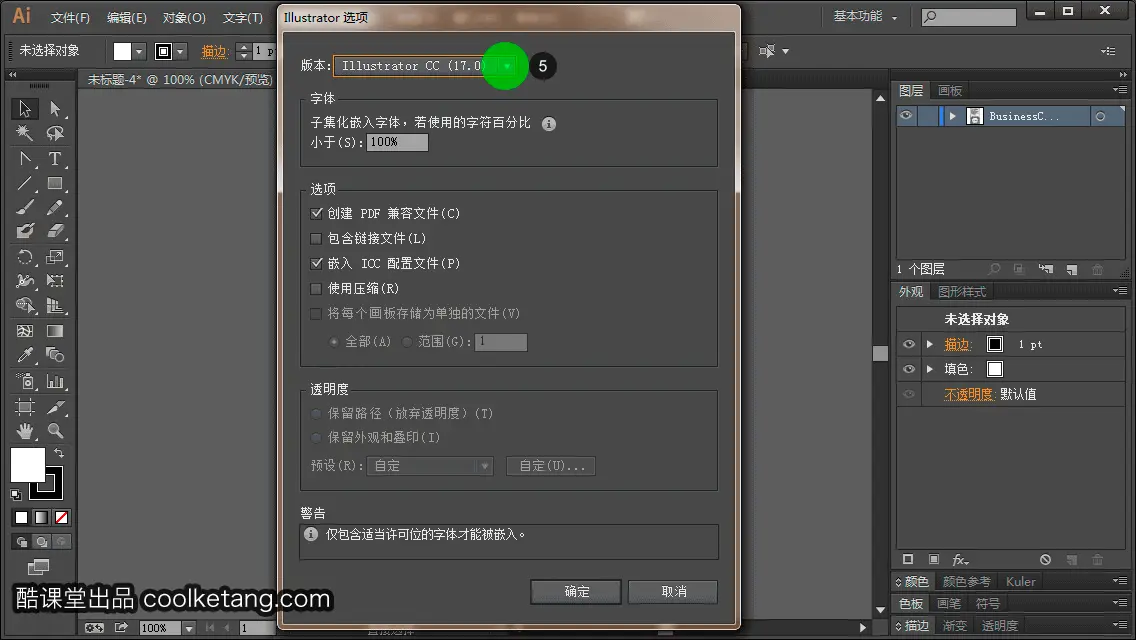Select the Perspective Grid tool
The width and height of the screenshot is (1136, 640).
click(55, 306)
